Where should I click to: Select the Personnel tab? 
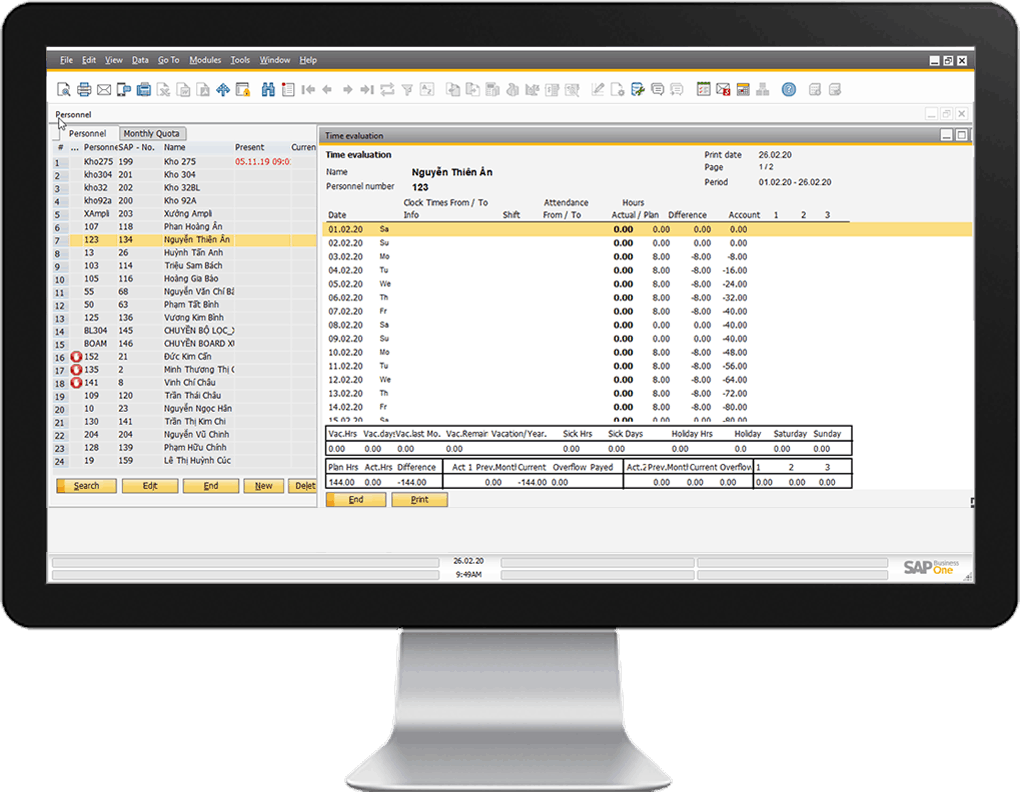(87, 133)
